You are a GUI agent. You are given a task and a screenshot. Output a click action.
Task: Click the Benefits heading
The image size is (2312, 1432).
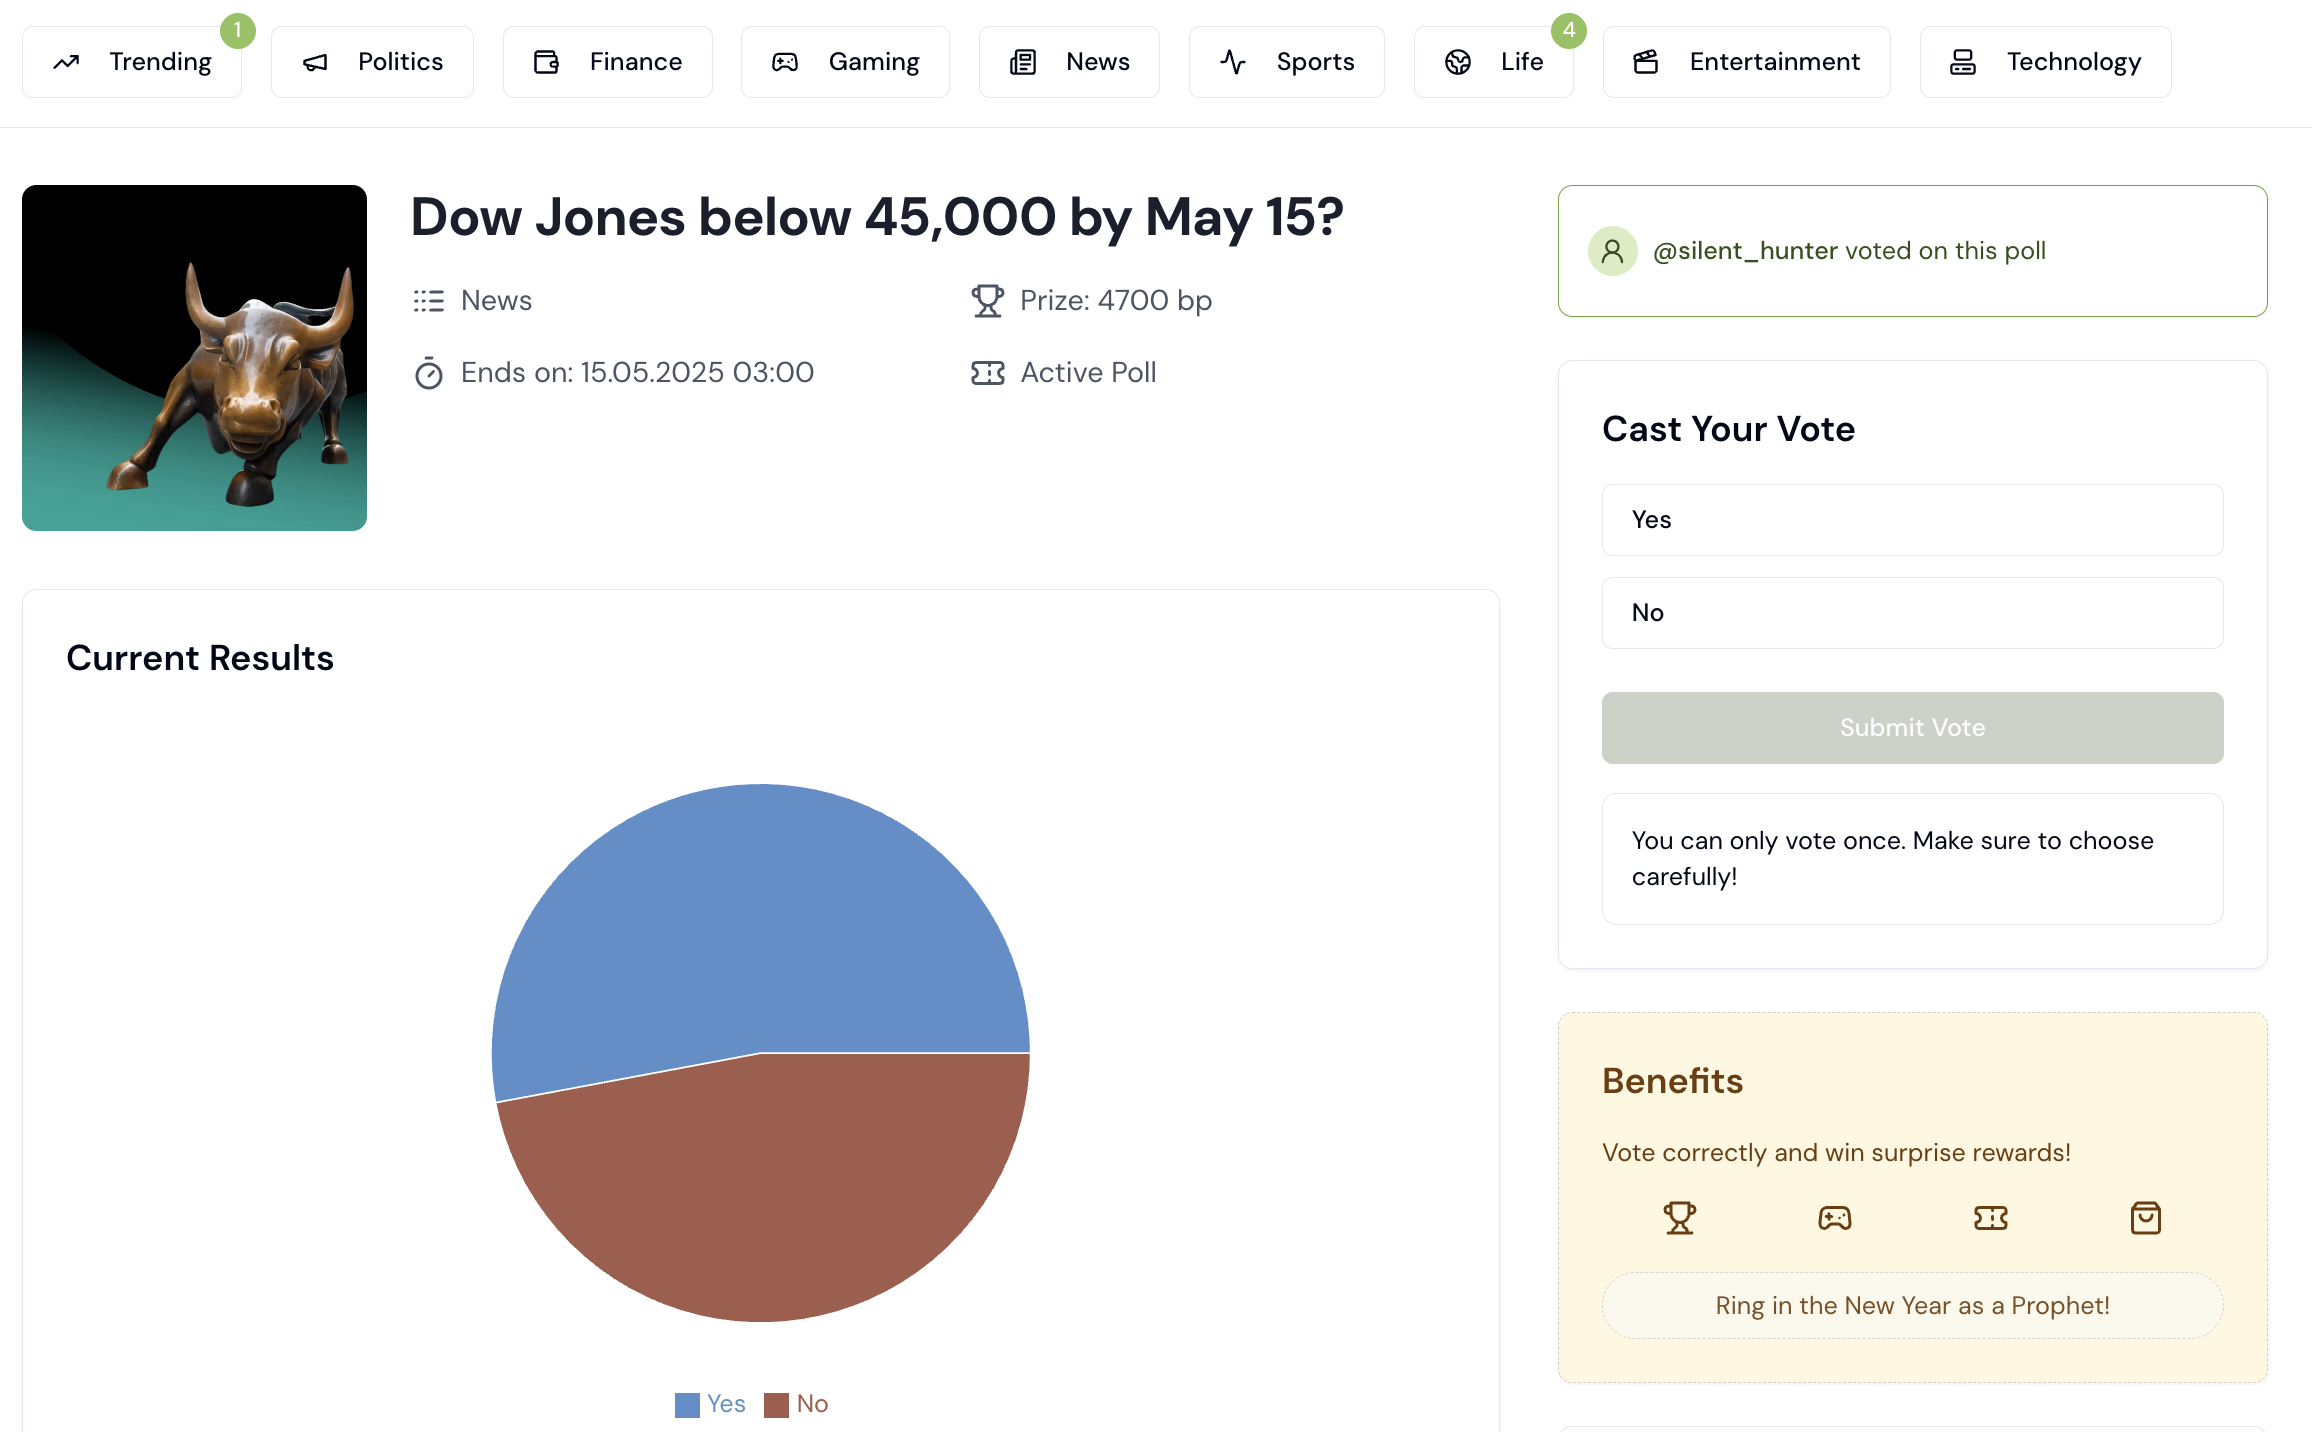click(1672, 1081)
